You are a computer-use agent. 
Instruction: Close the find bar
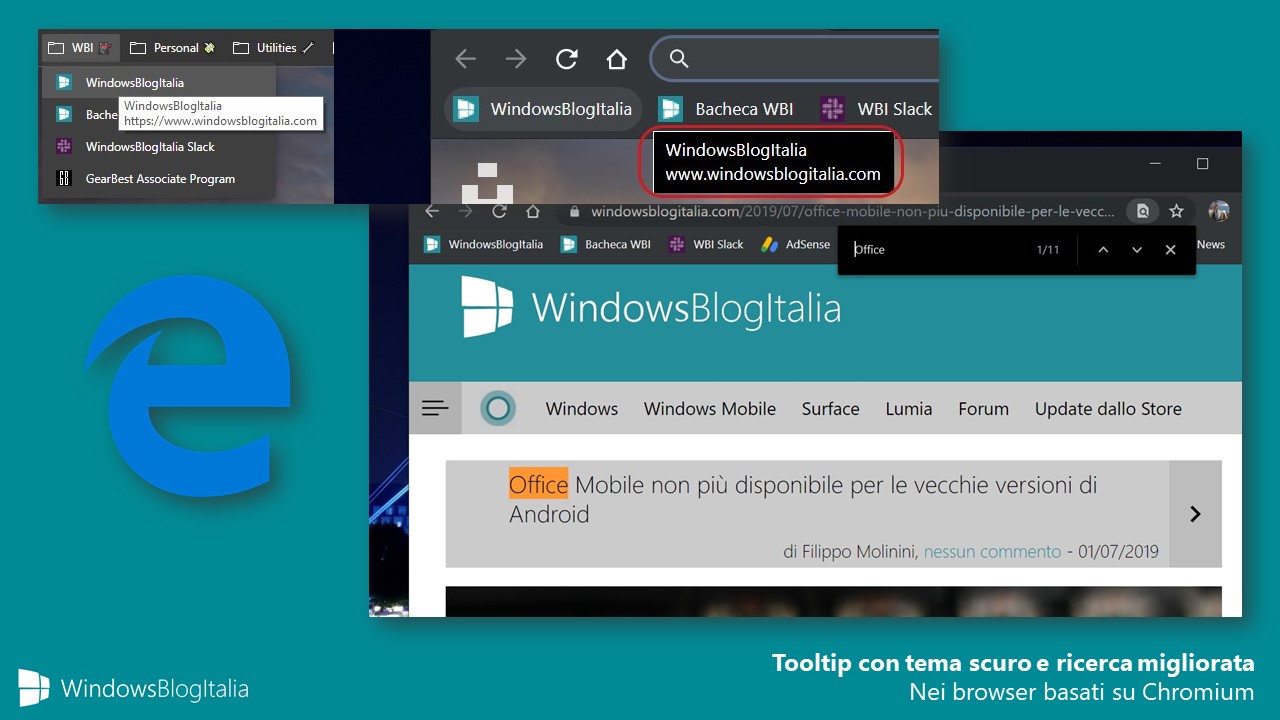pos(1170,250)
